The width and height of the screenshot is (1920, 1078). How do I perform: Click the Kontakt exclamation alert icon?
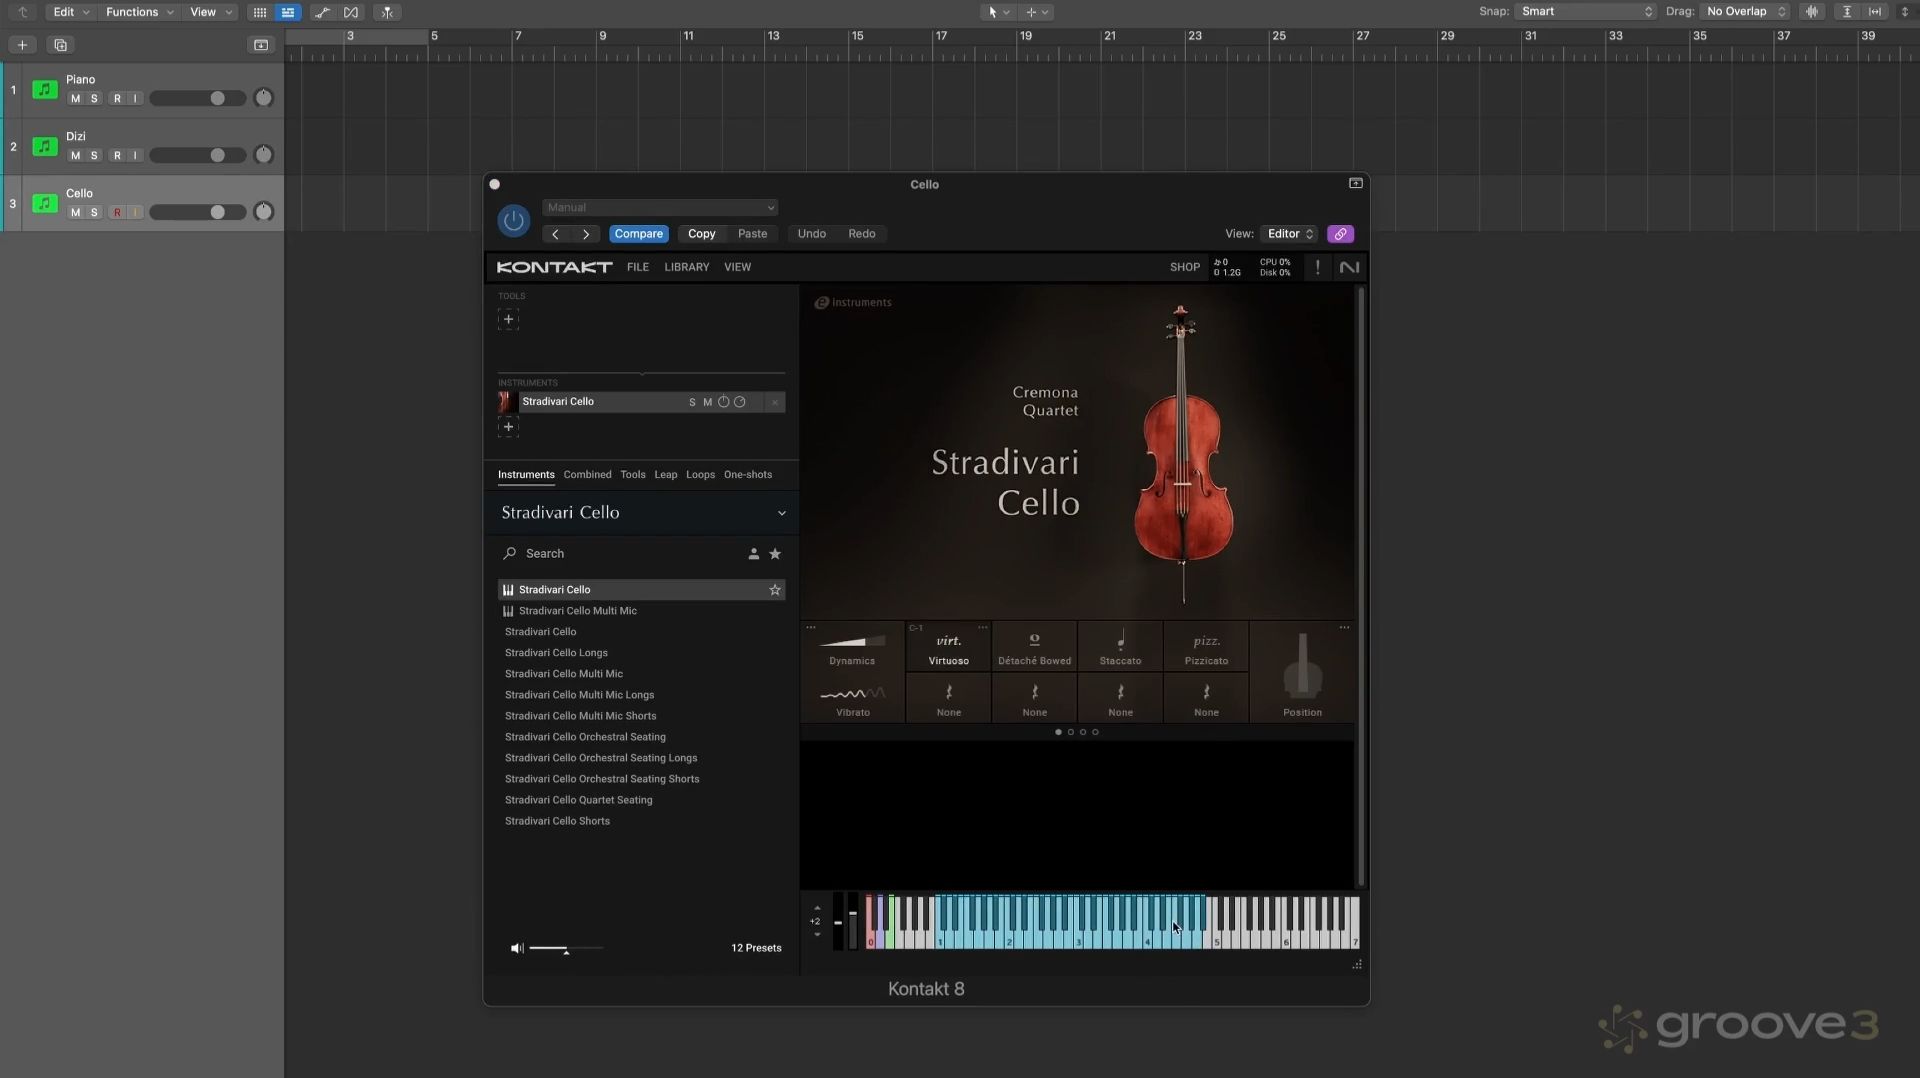[1317, 267]
